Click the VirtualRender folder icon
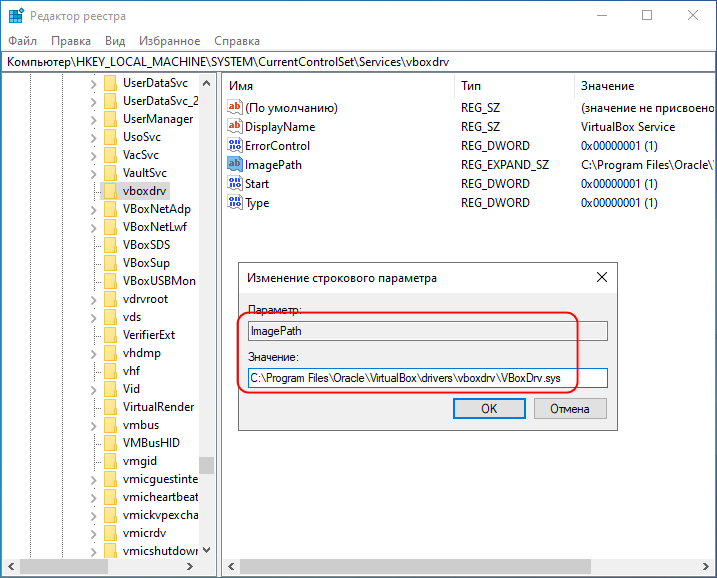 click(x=110, y=407)
